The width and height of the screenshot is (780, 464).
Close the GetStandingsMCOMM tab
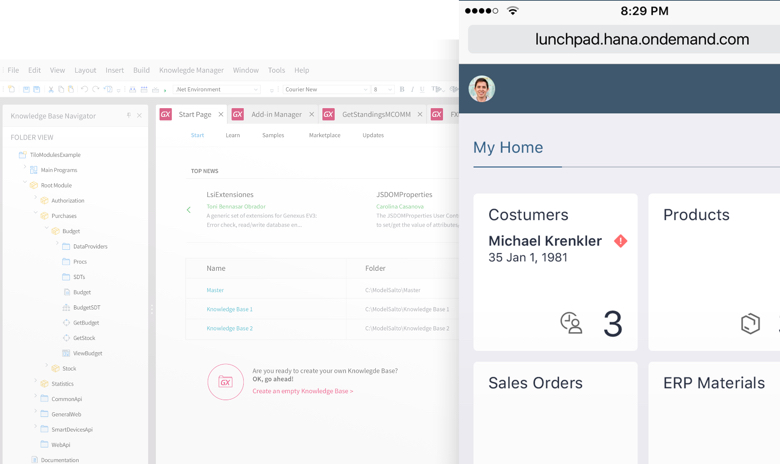(420, 114)
